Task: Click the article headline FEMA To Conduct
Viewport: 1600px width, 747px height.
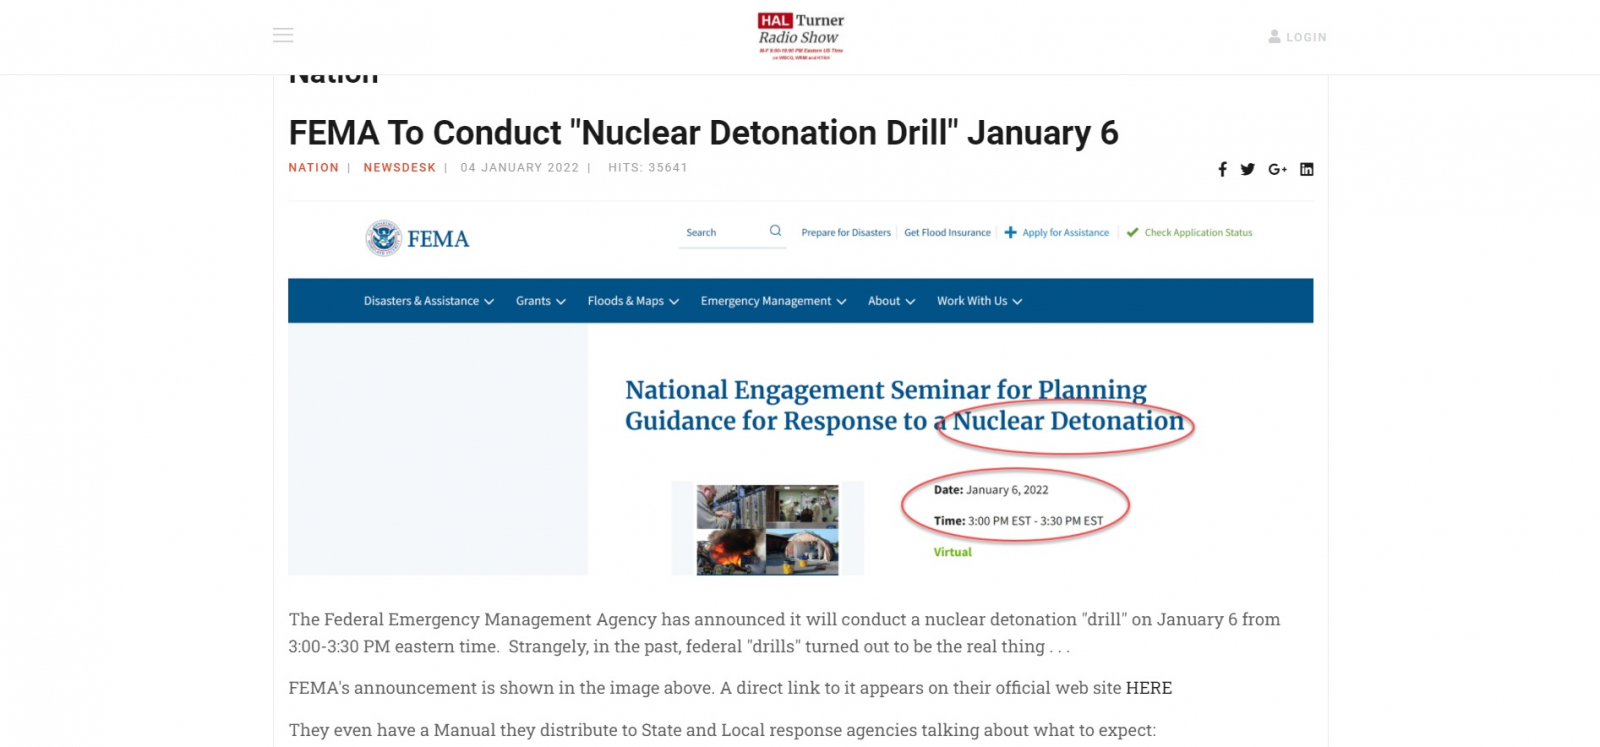Action: coord(703,132)
